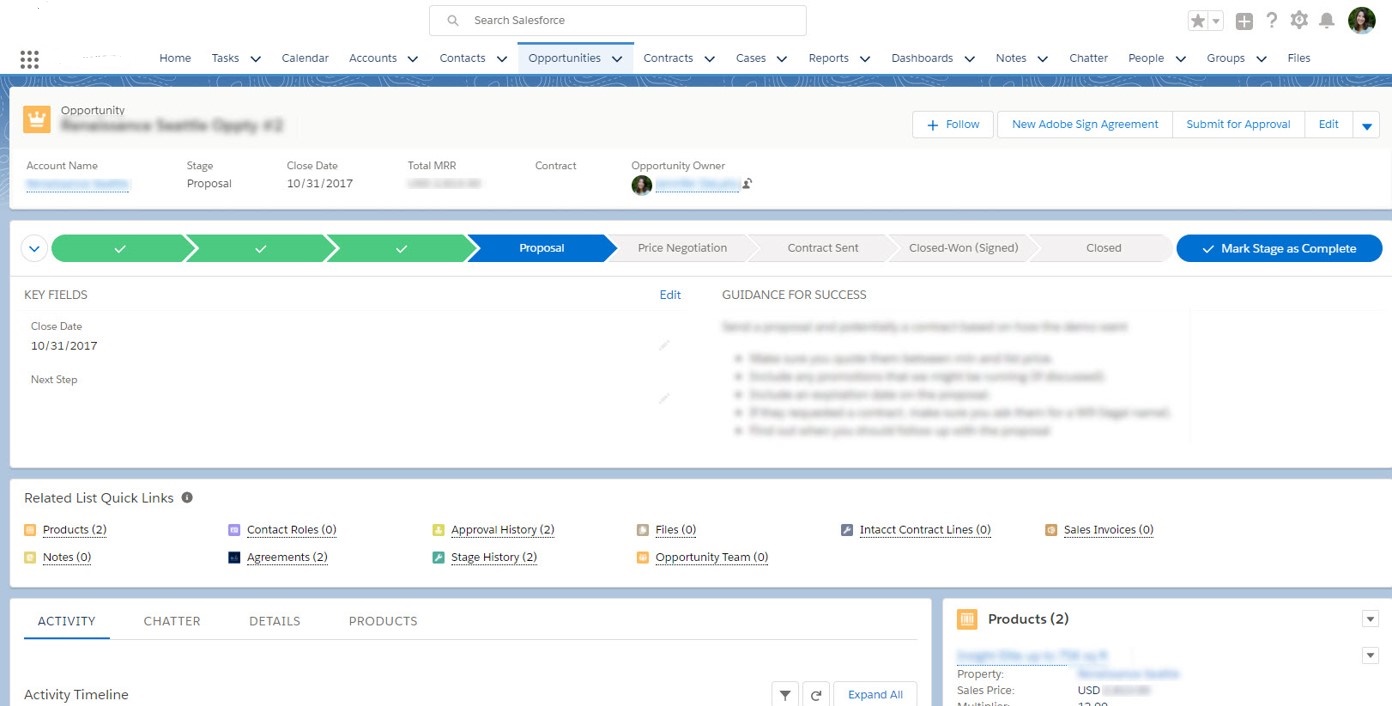Click the Follow button

[953, 125]
